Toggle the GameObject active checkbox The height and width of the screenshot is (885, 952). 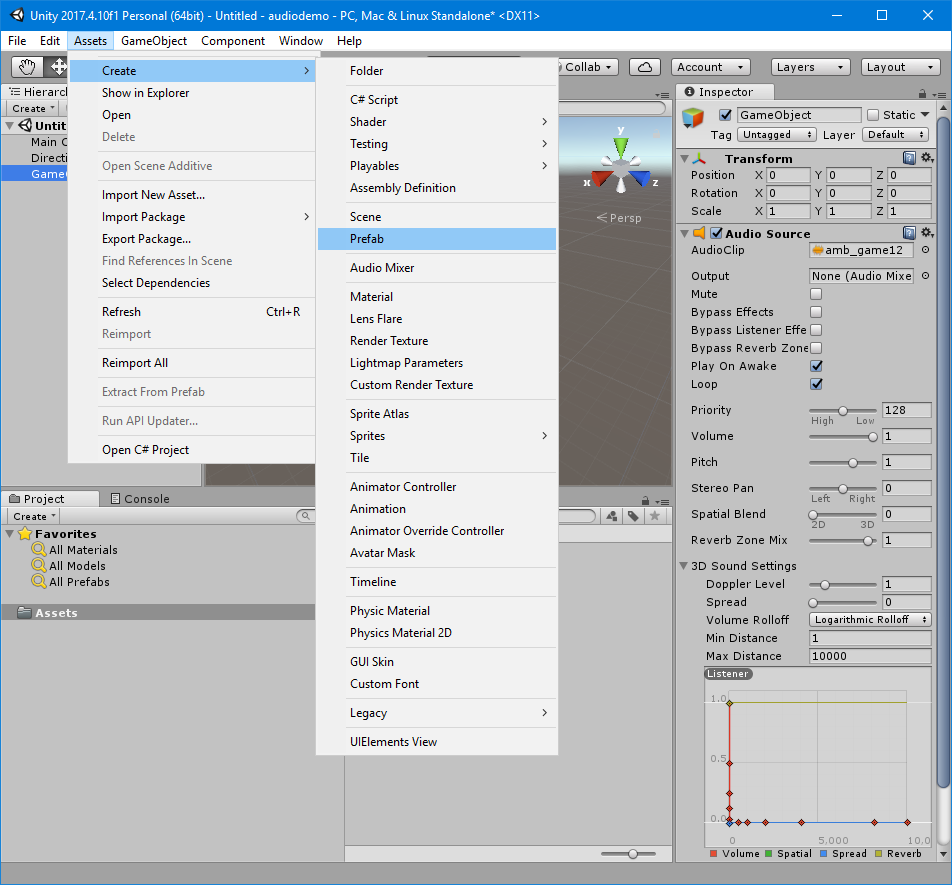[x=724, y=115]
